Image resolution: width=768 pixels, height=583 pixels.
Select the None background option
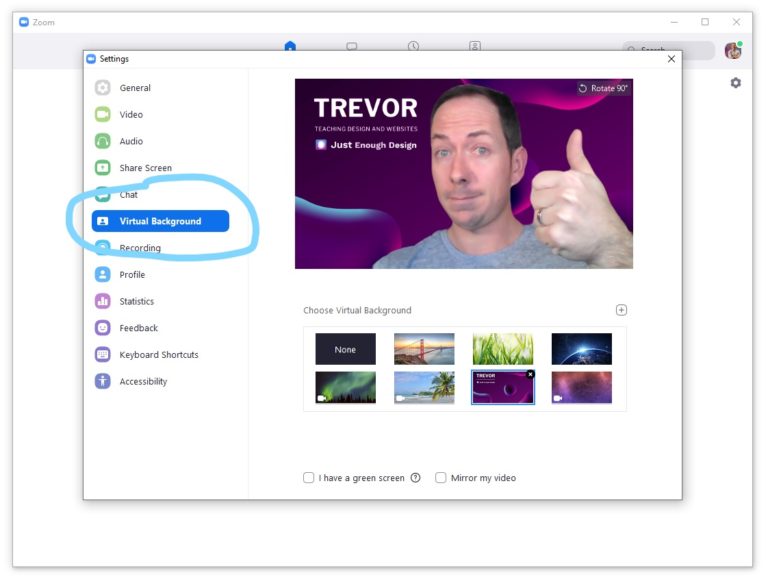tap(345, 349)
